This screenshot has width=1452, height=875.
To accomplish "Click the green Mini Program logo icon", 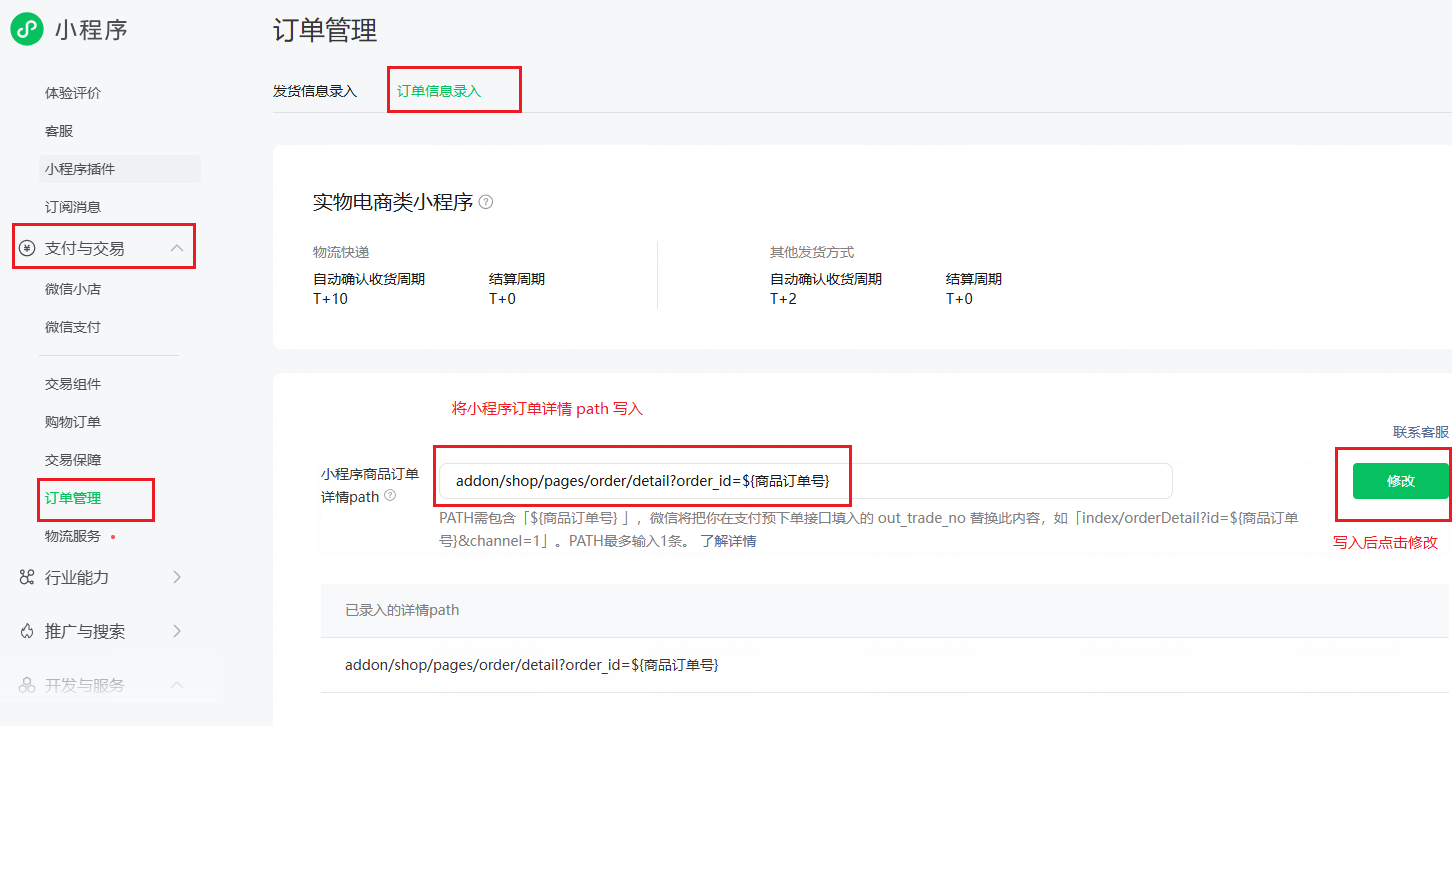I will tap(27, 29).
